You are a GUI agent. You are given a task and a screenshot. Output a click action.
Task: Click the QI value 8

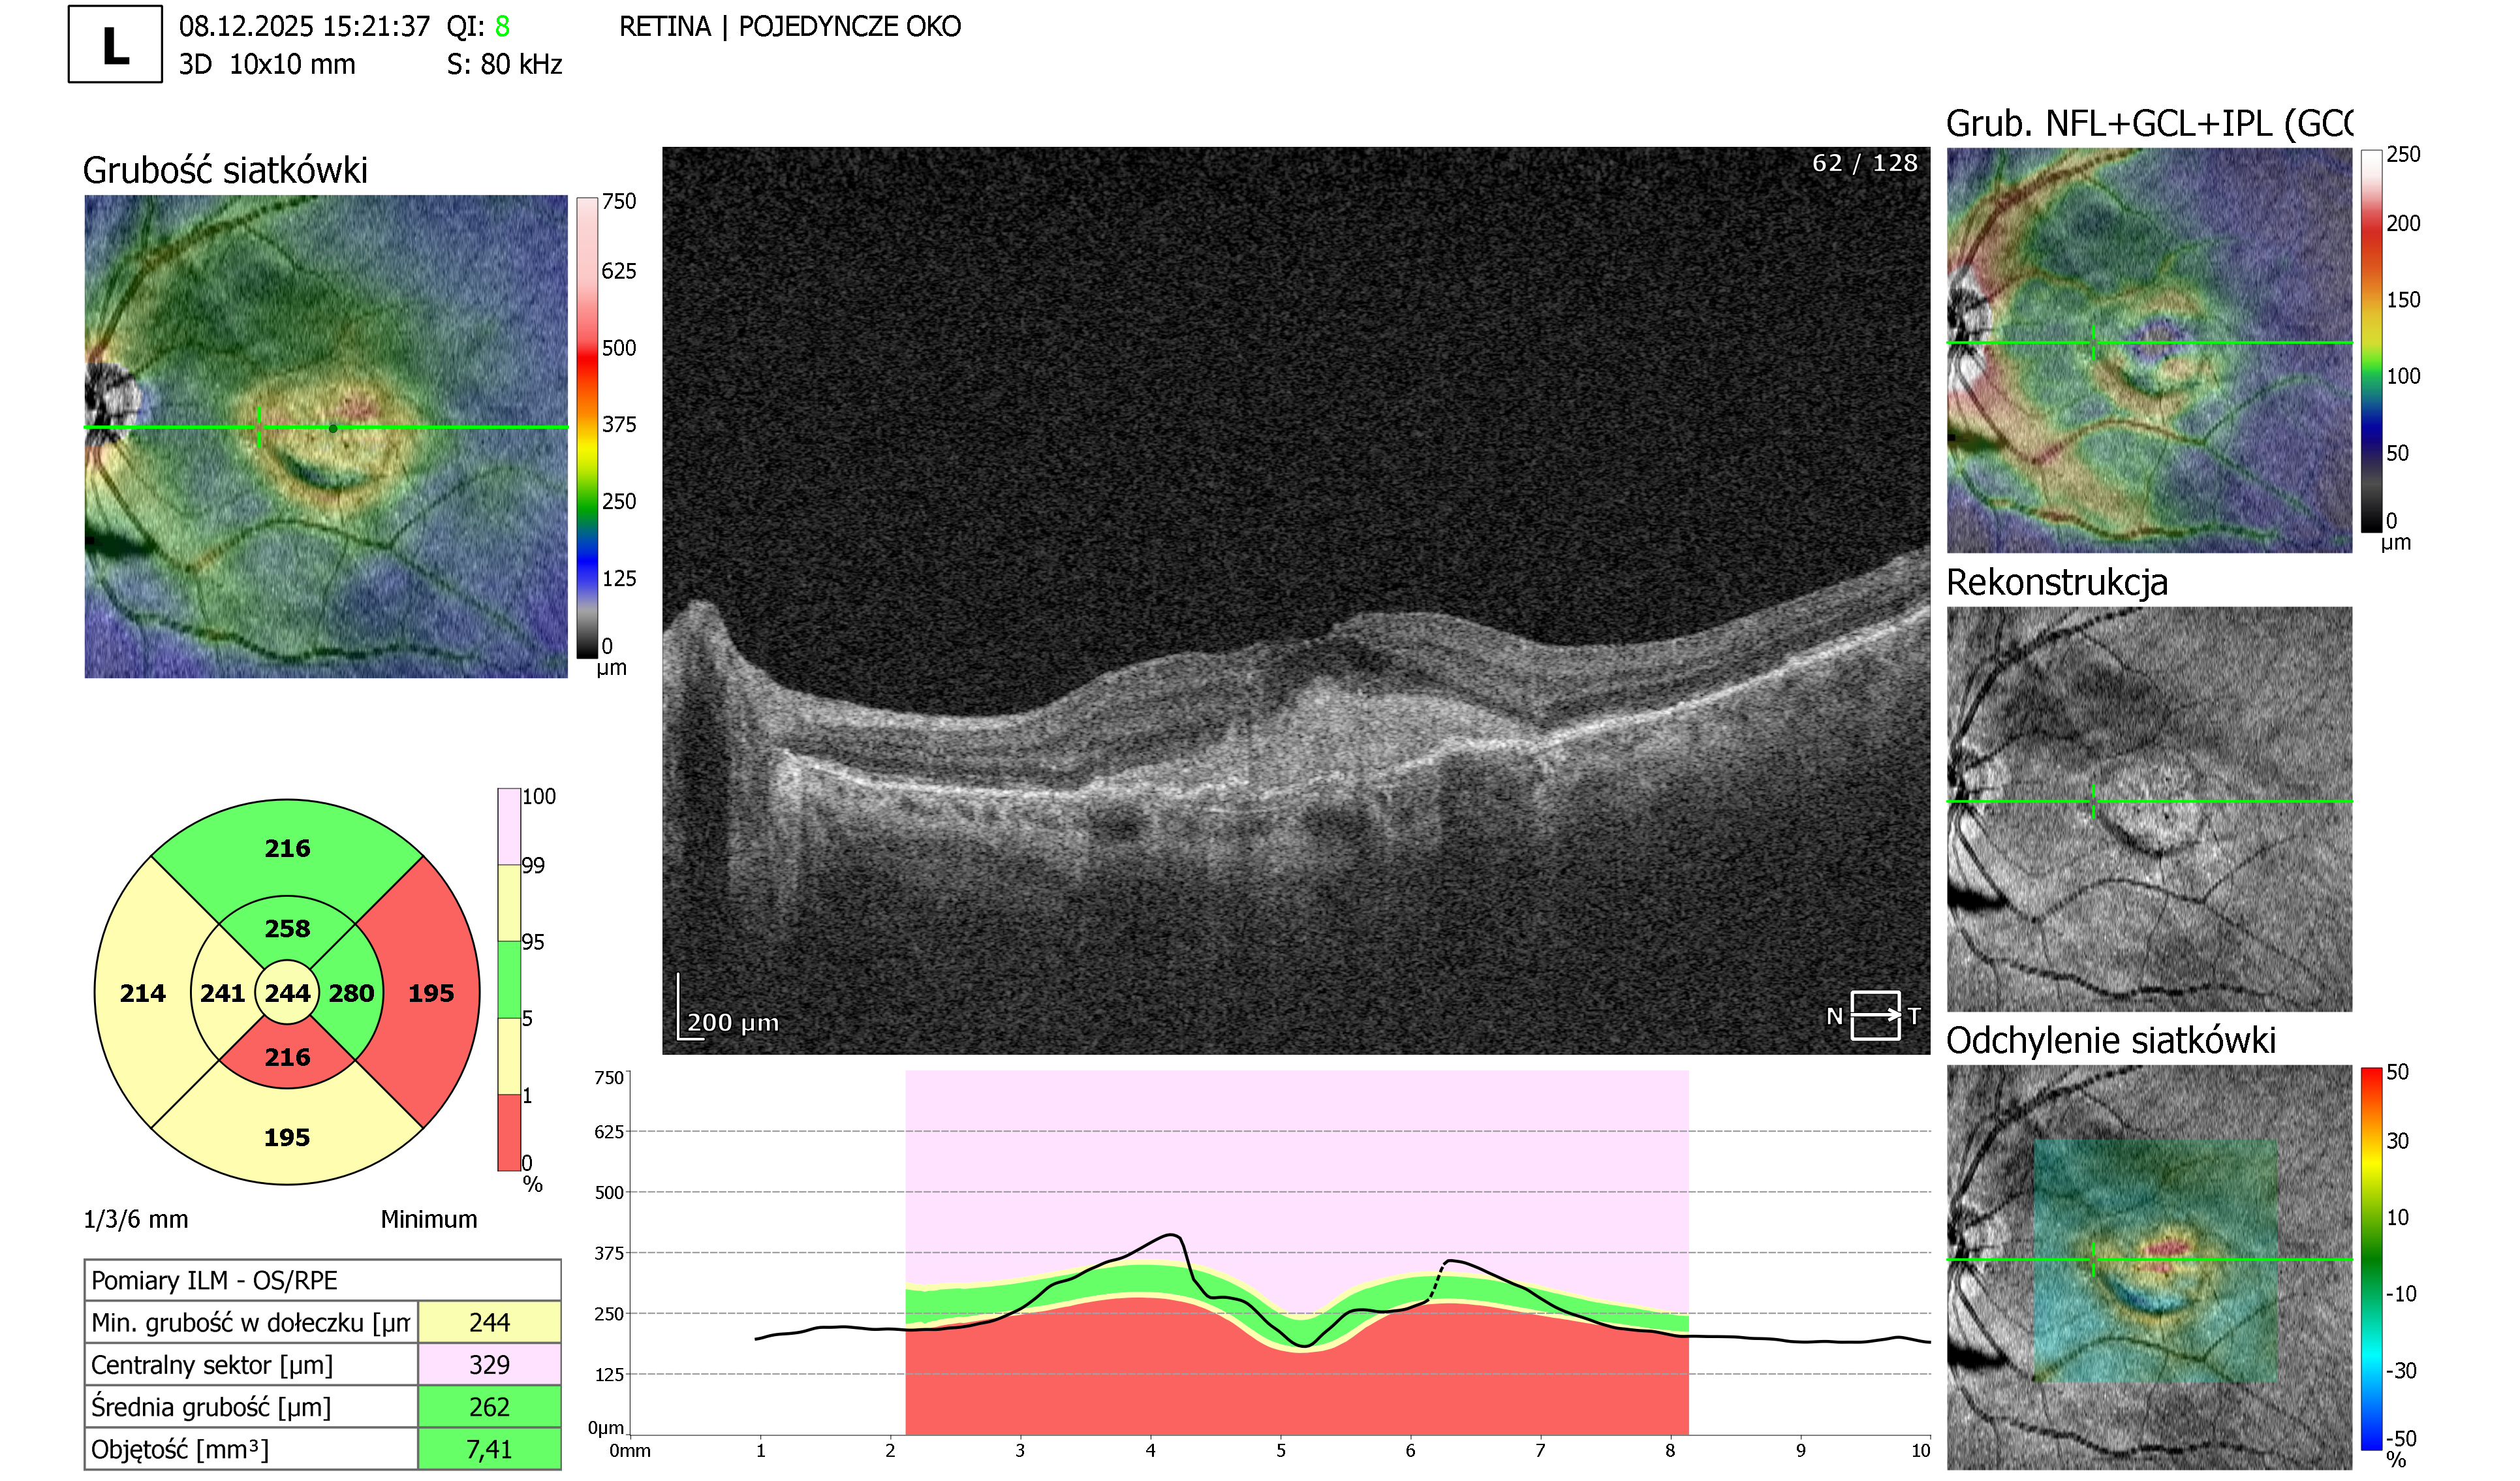(502, 26)
